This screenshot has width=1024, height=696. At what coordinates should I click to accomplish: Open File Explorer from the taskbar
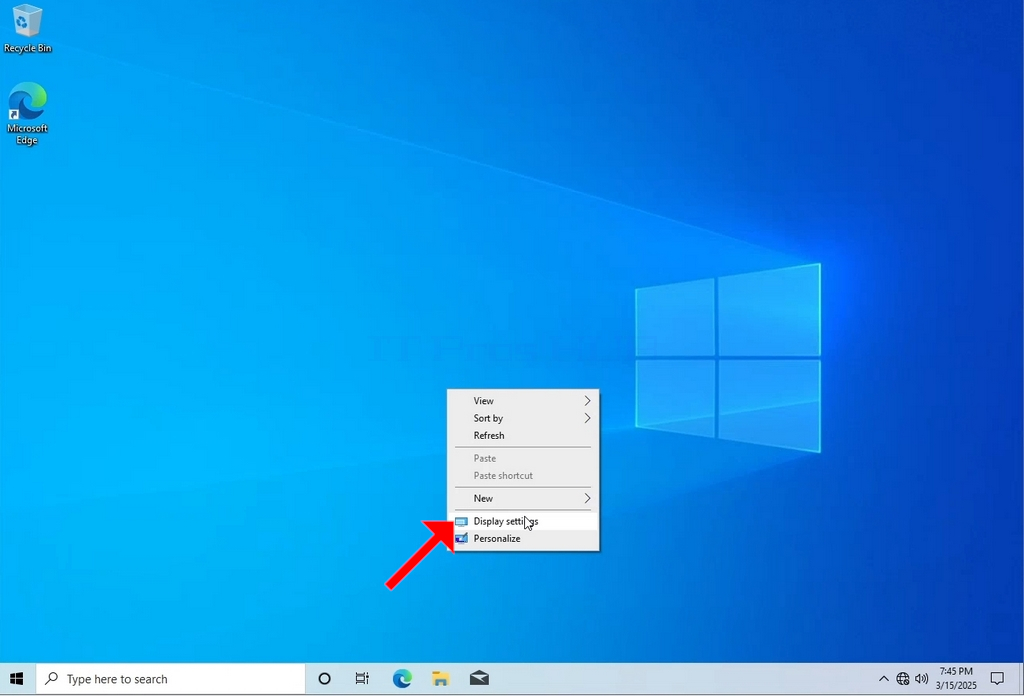pos(440,679)
